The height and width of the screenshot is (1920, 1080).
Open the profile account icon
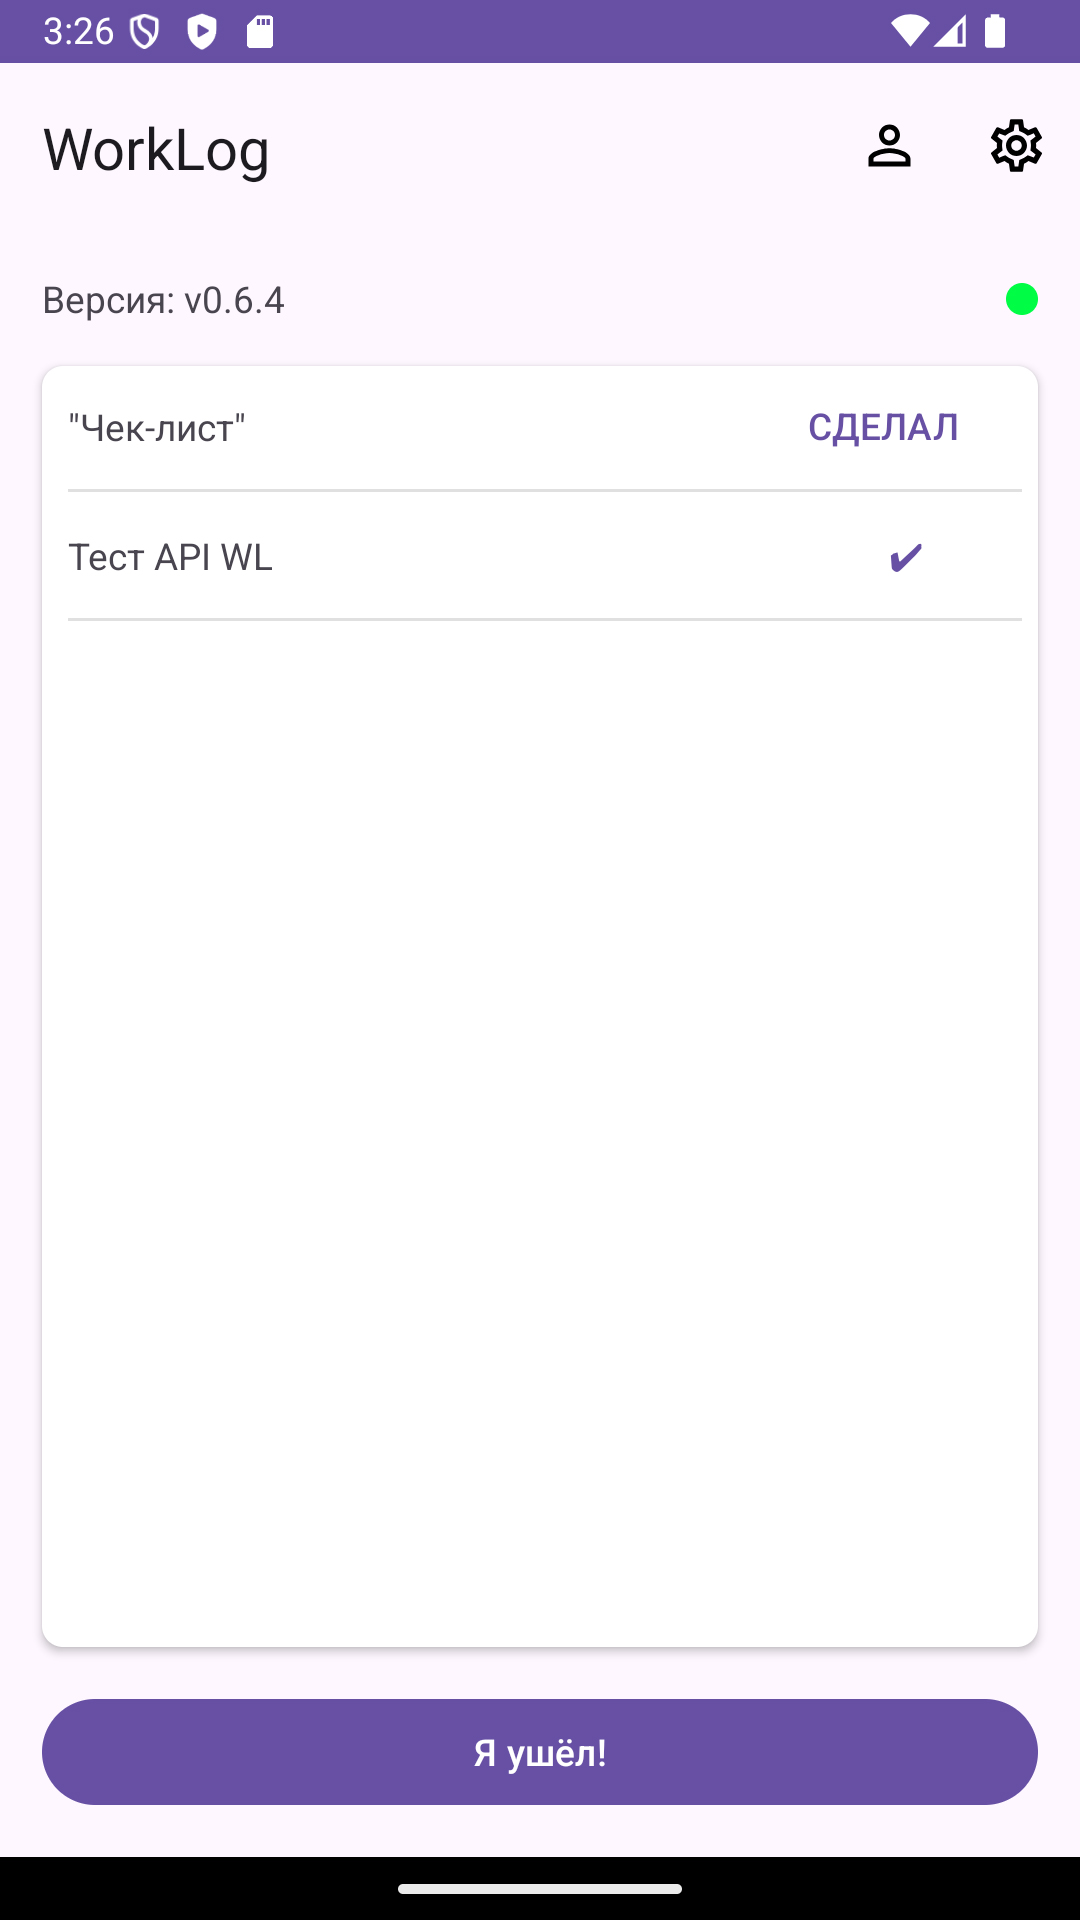(x=888, y=147)
